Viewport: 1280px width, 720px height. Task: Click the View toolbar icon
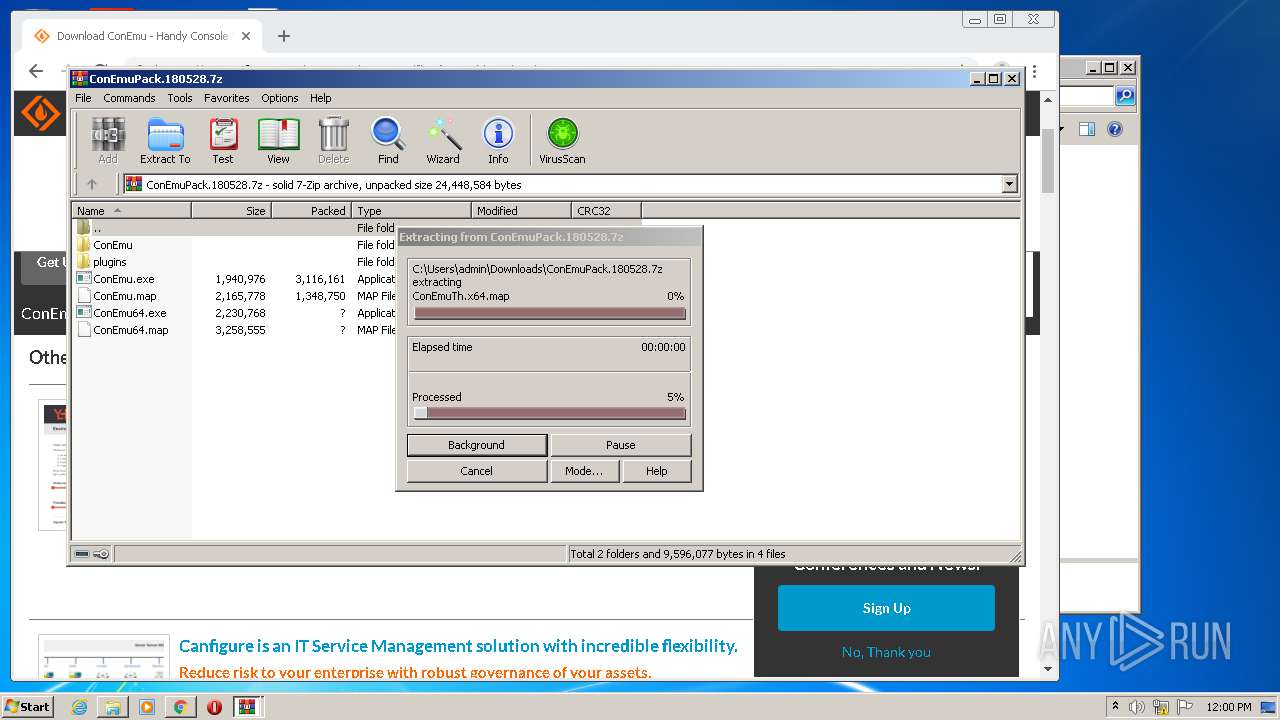pyautogui.click(x=278, y=140)
